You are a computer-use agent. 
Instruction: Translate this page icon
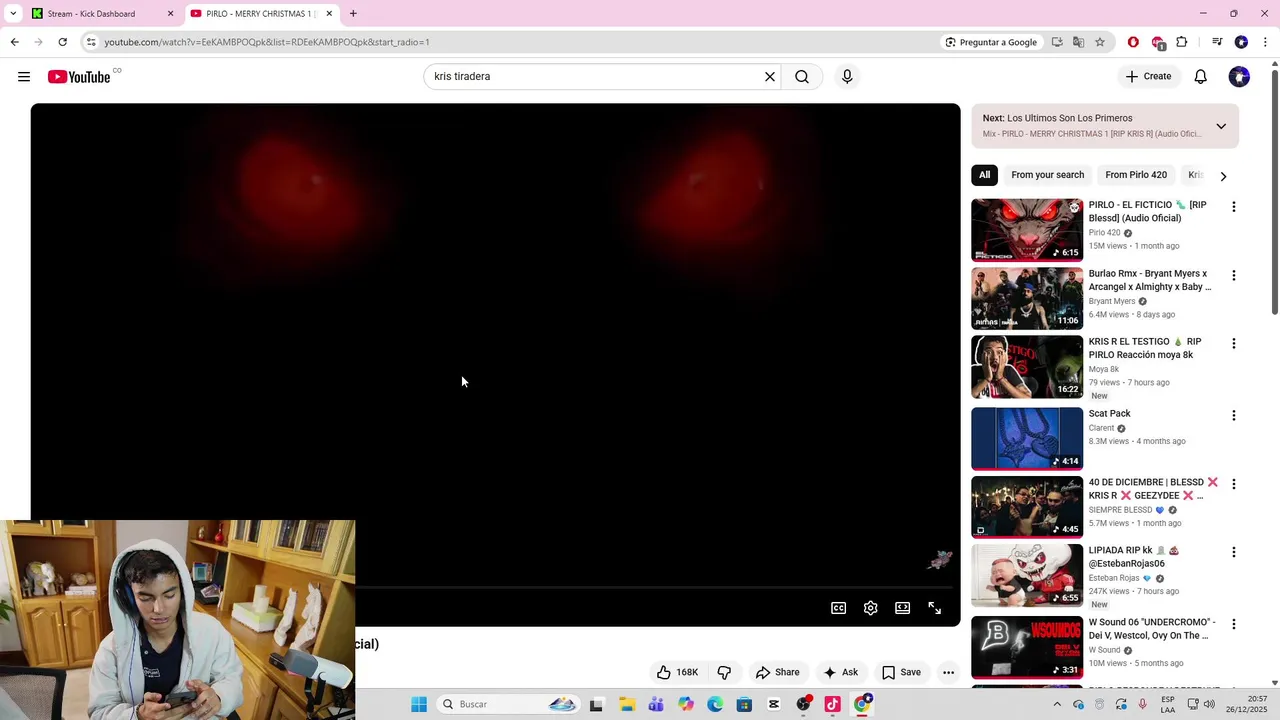(x=1078, y=42)
